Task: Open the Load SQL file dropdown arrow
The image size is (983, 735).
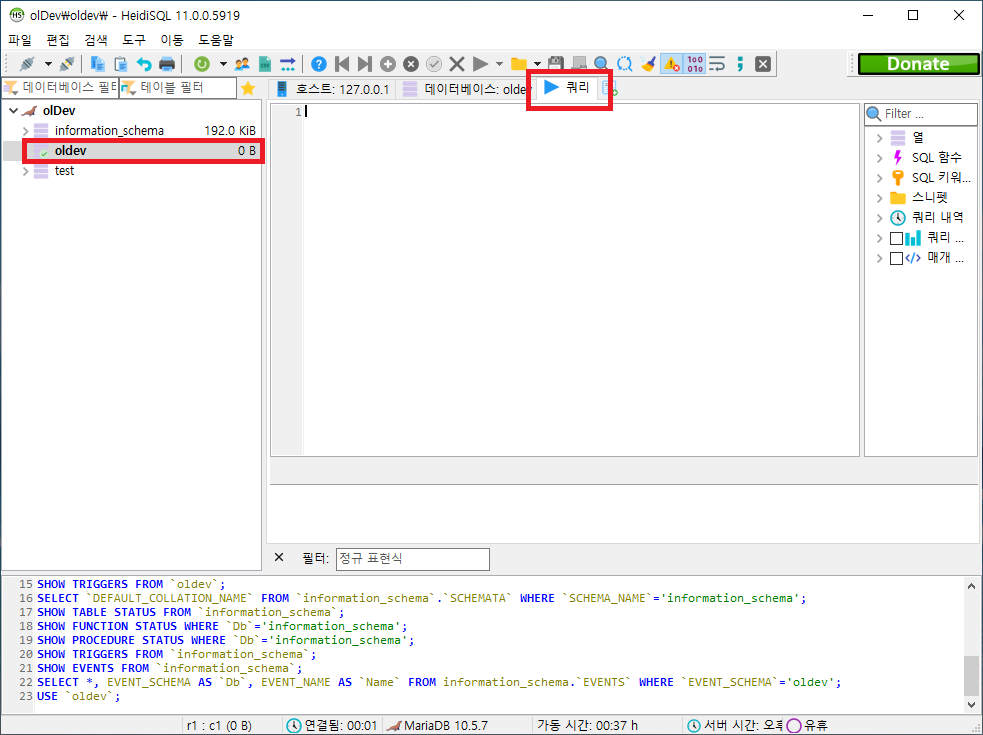Action: [537, 64]
